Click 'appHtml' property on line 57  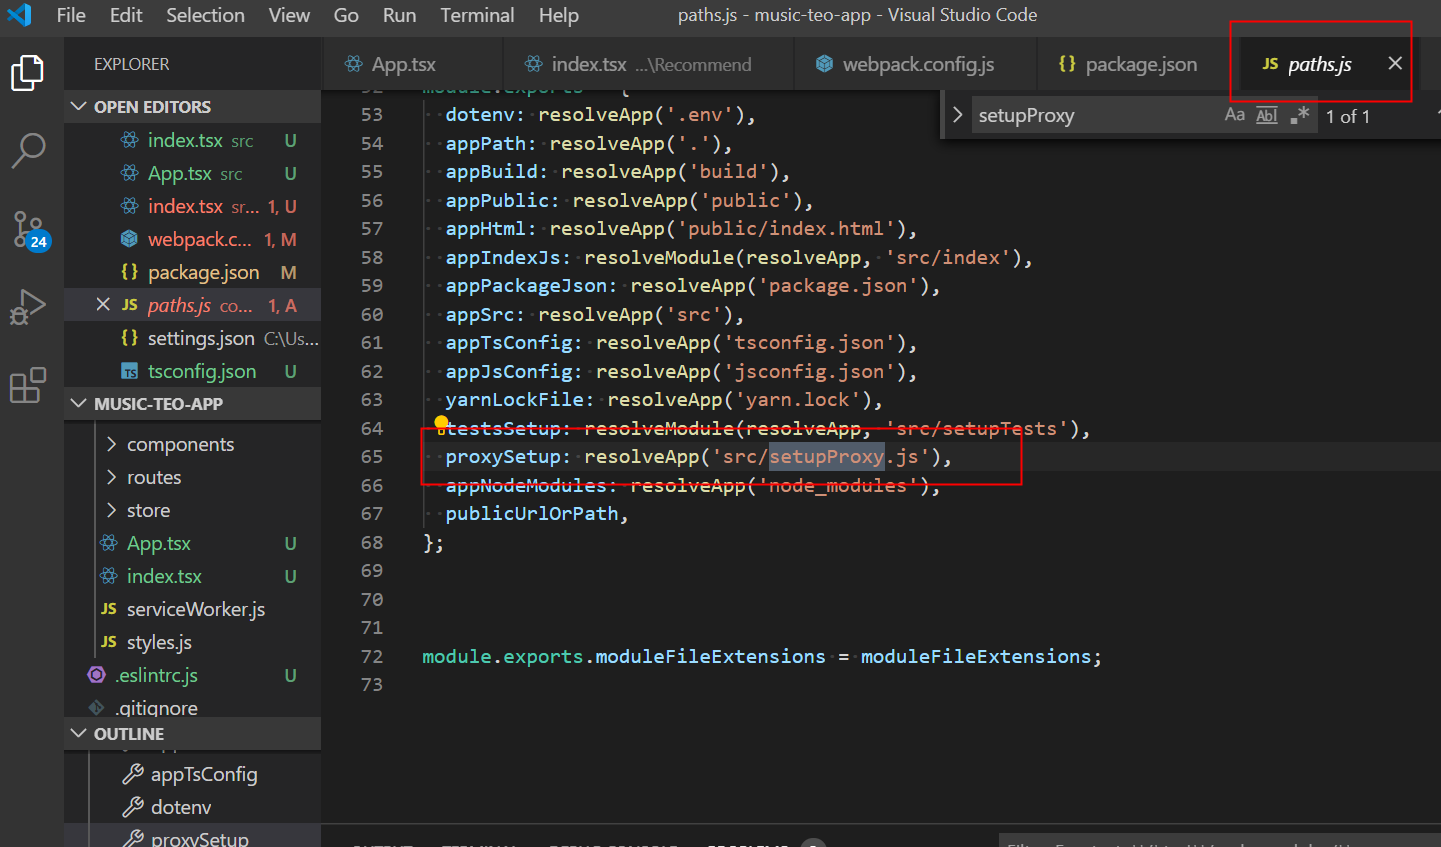pyautogui.click(x=485, y=229)
